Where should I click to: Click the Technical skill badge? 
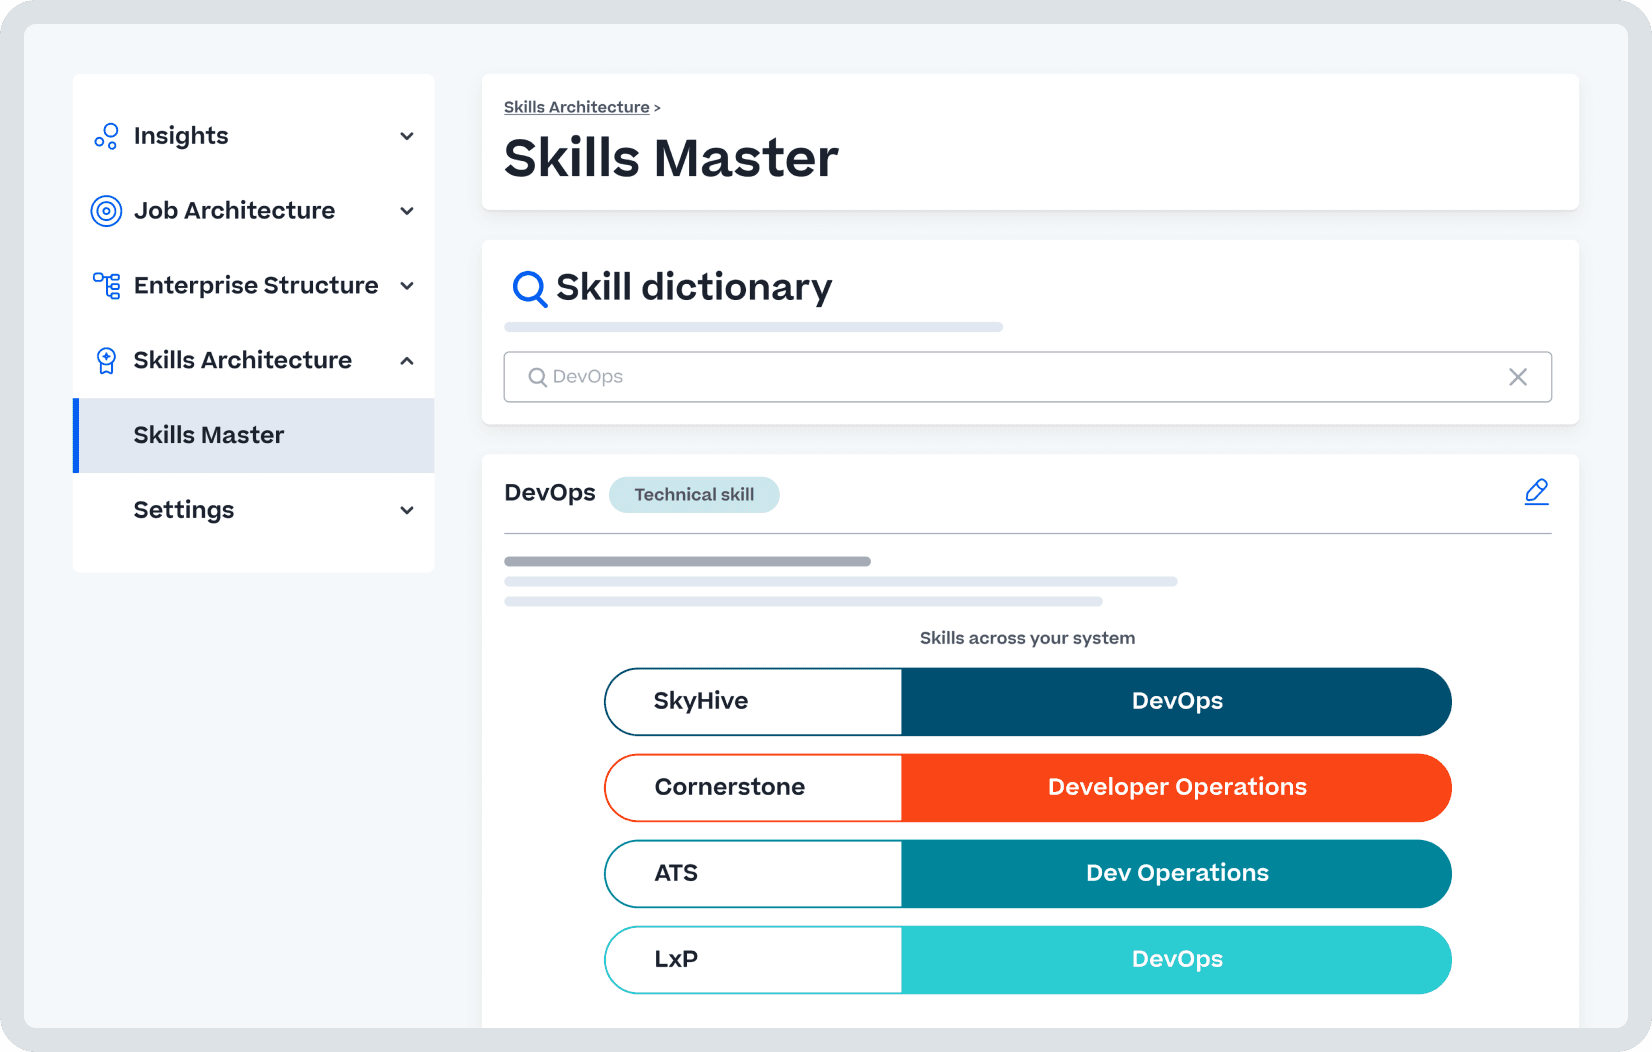(694, 494)
